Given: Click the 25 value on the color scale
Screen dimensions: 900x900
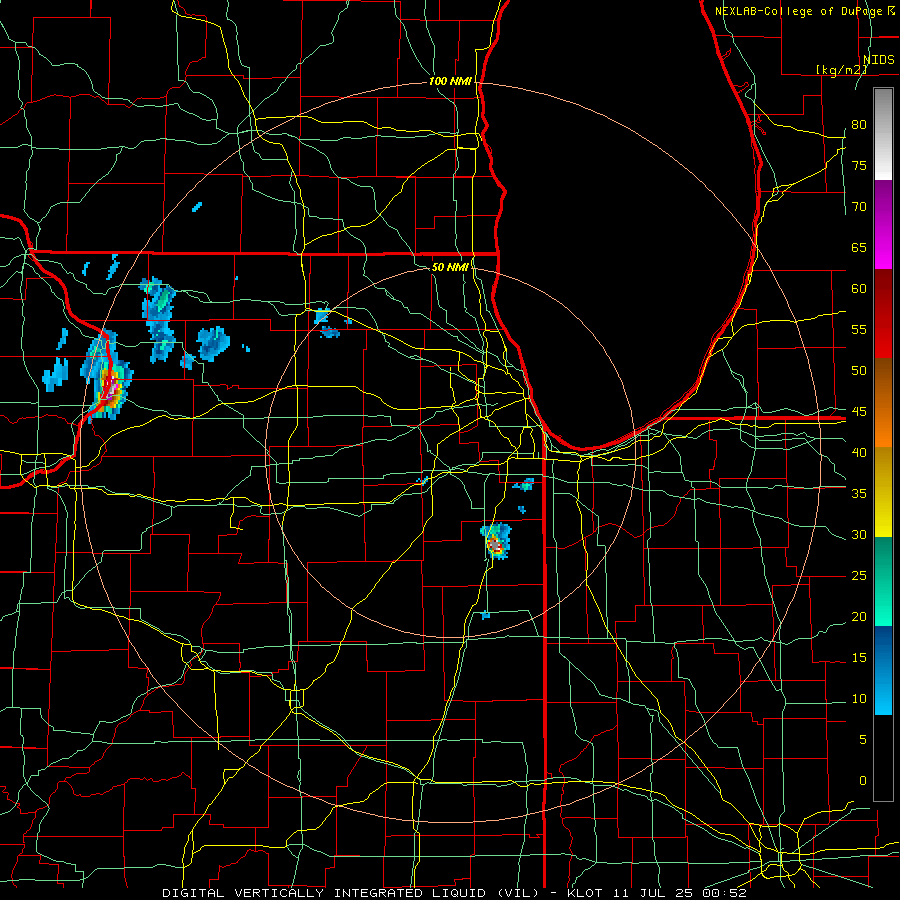Looking at the screenshot, I should coord(859,576).
